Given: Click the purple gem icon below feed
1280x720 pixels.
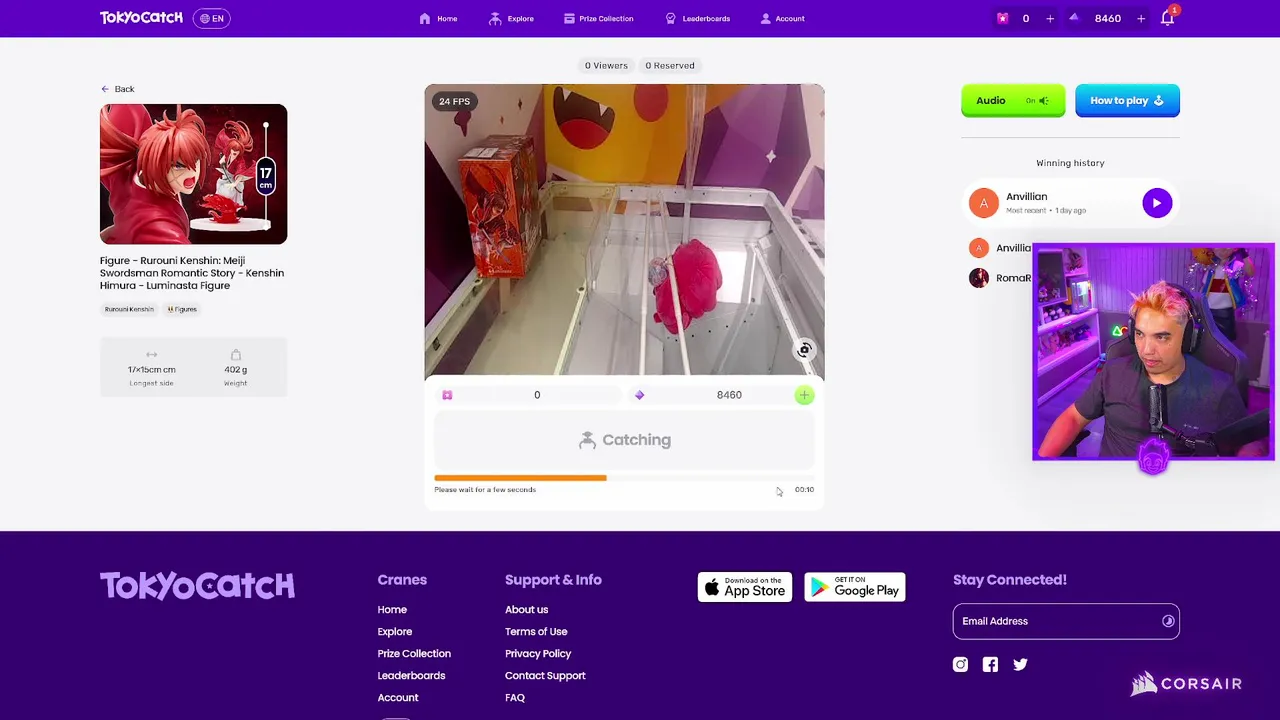Looking at the screenshot, I should tap(639, 395).
